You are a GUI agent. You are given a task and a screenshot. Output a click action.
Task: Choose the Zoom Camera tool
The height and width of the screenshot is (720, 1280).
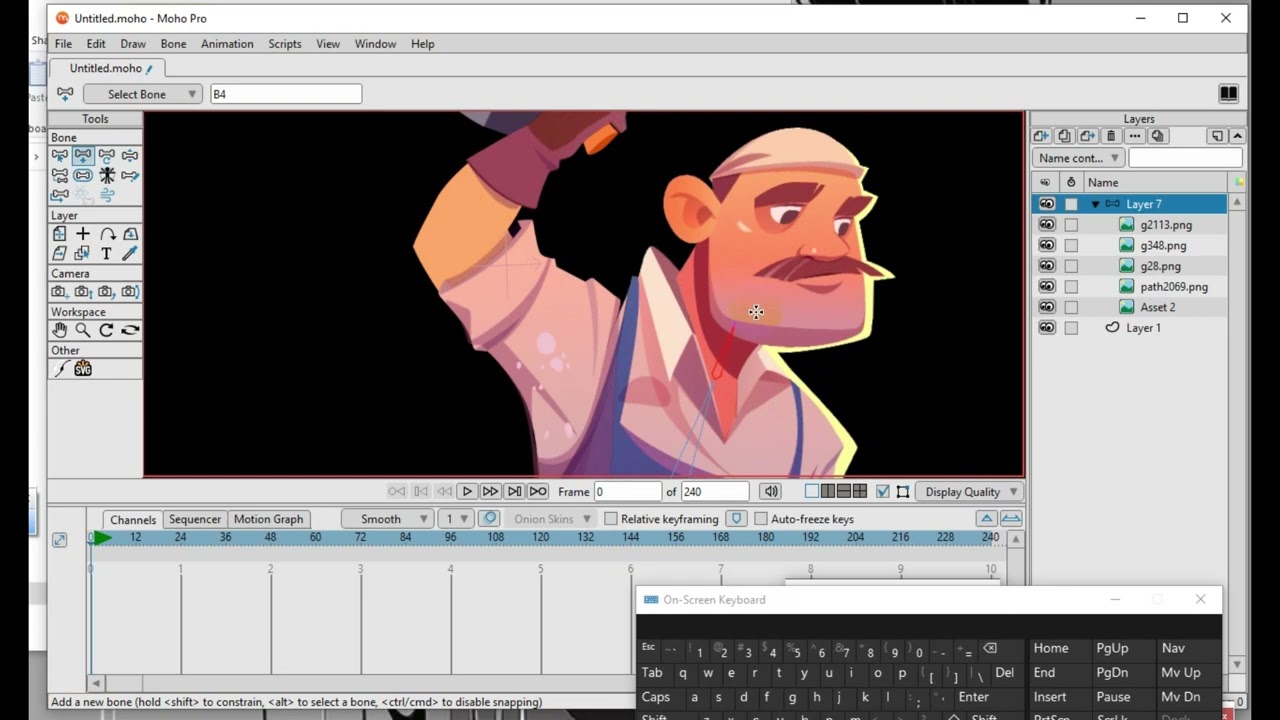(83, 292)
